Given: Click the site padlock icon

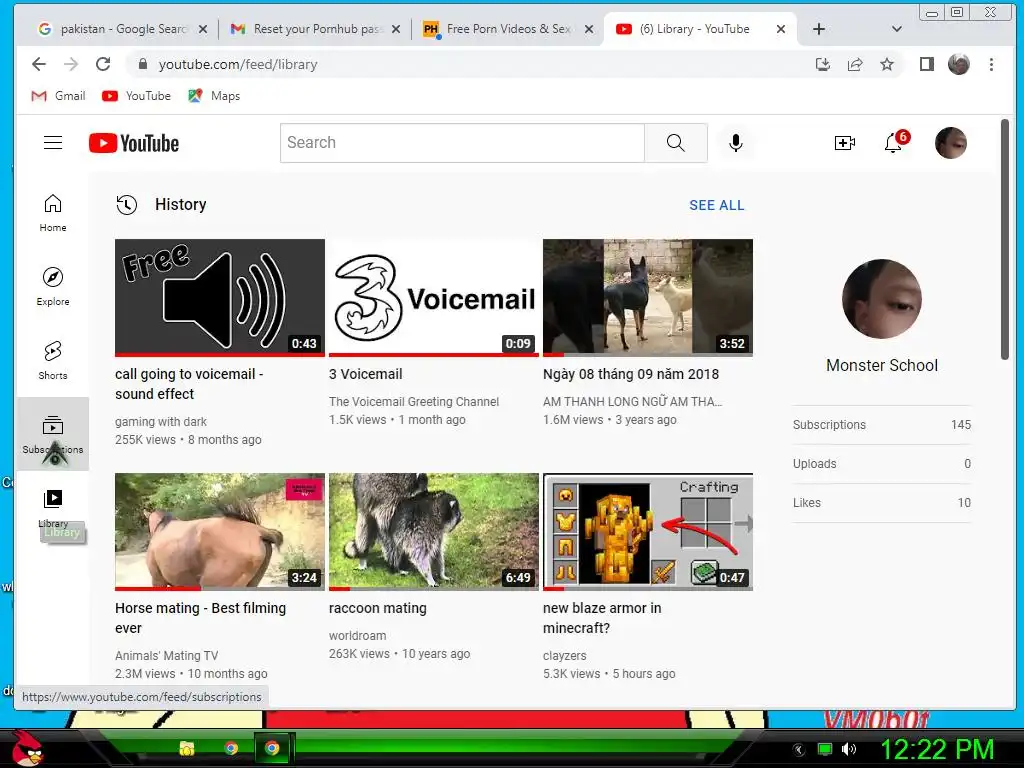Looking at the screenshot, I should 143,64.
